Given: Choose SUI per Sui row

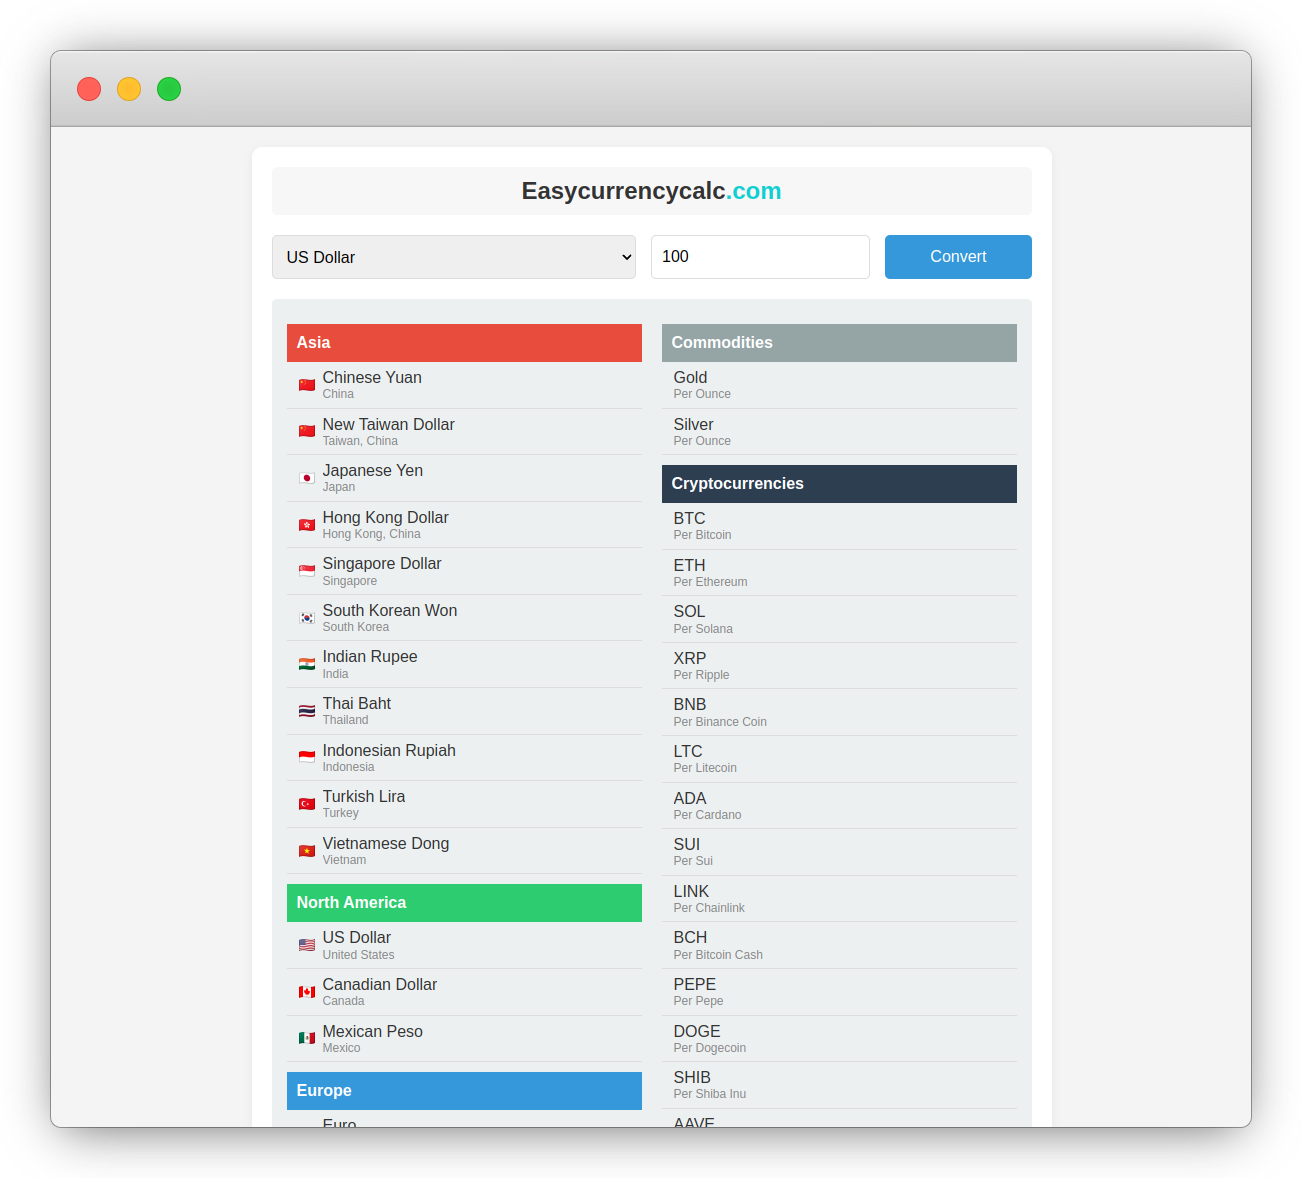Looking at the screenshot, I should (x=839, y=852).
